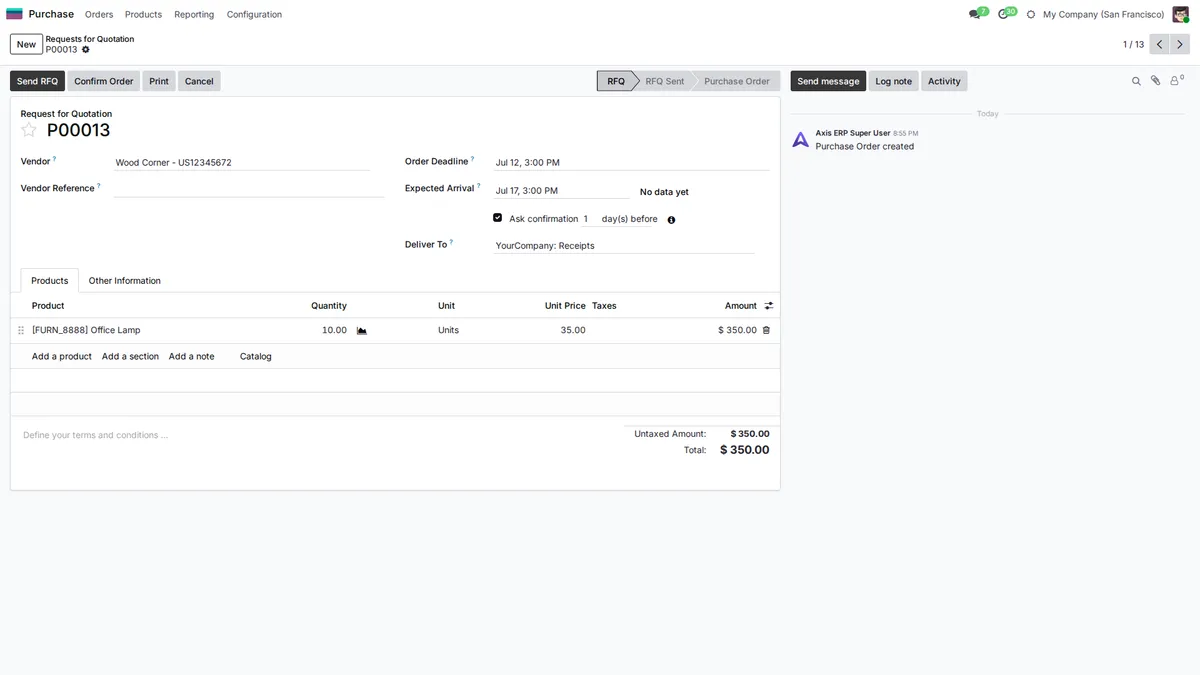1200x675 pixels.
Task: Go to the previous record arrow
Action: click(1160, 44)
